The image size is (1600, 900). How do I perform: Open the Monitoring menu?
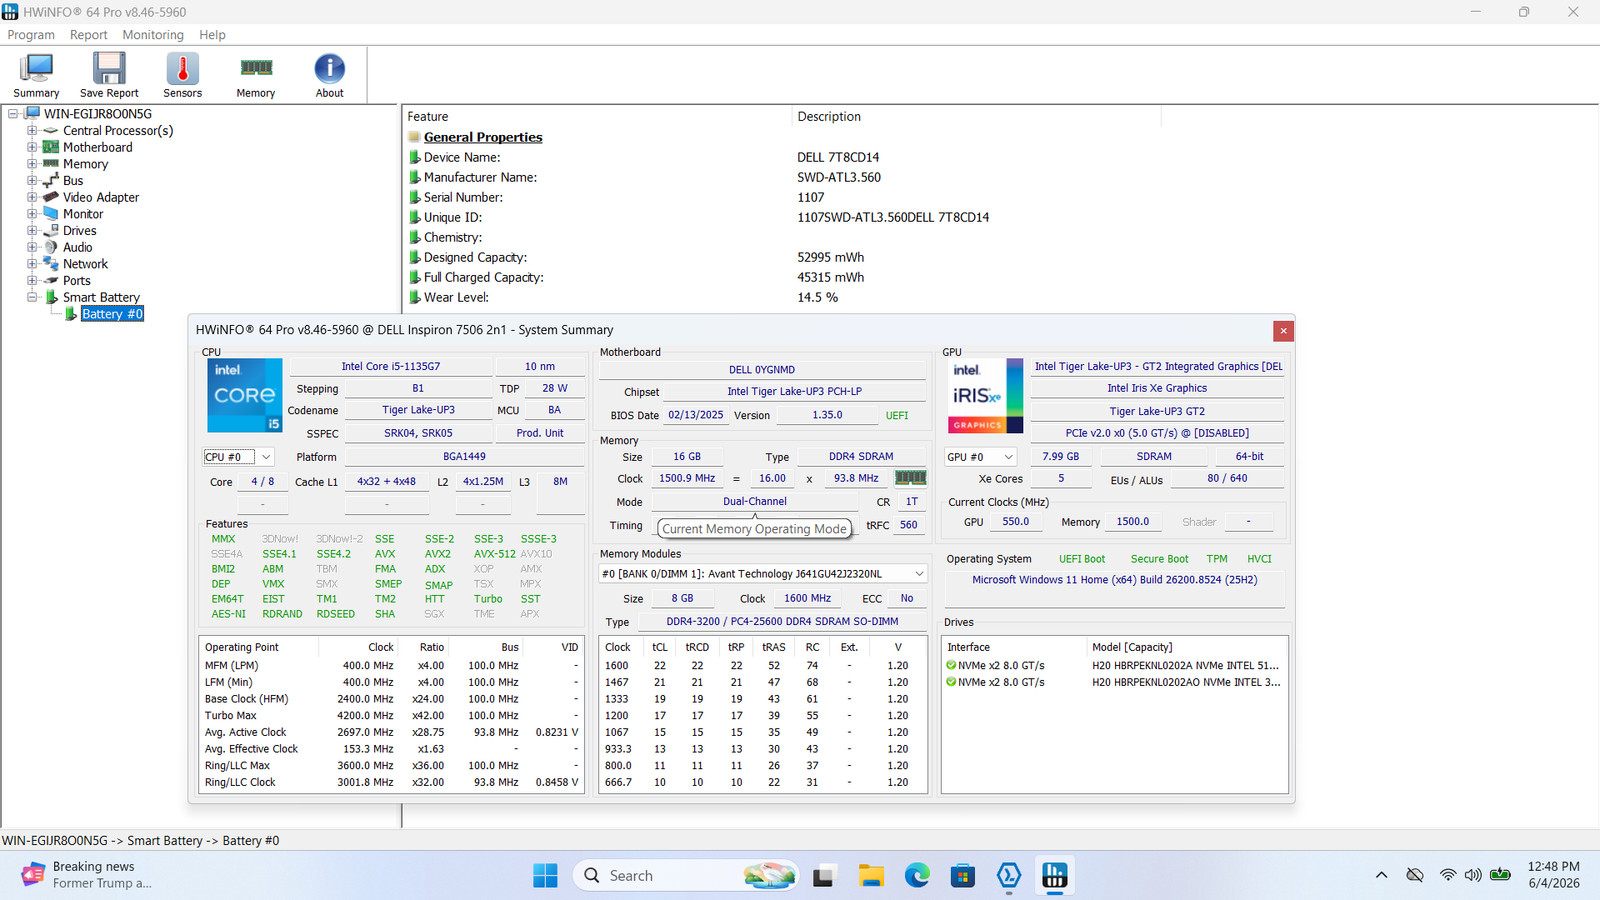click(x=153, y=35)
